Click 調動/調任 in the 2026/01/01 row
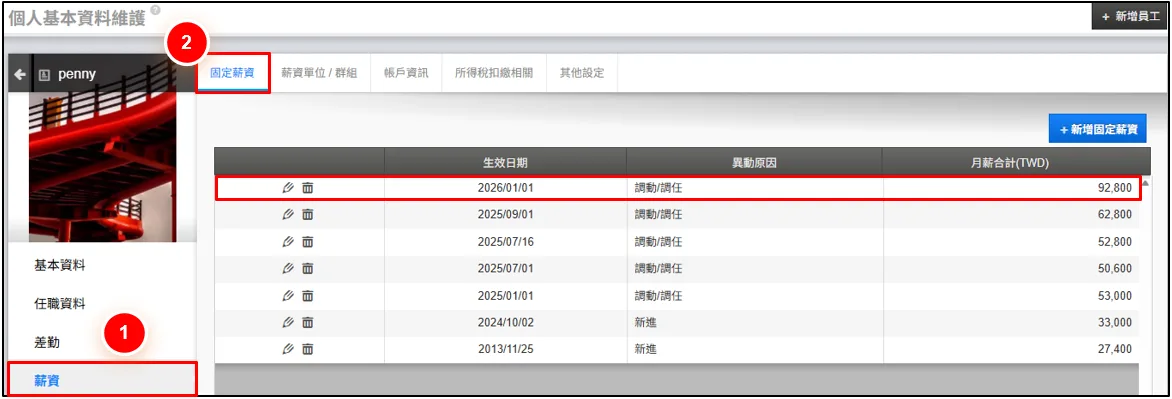 click(658, 188)
